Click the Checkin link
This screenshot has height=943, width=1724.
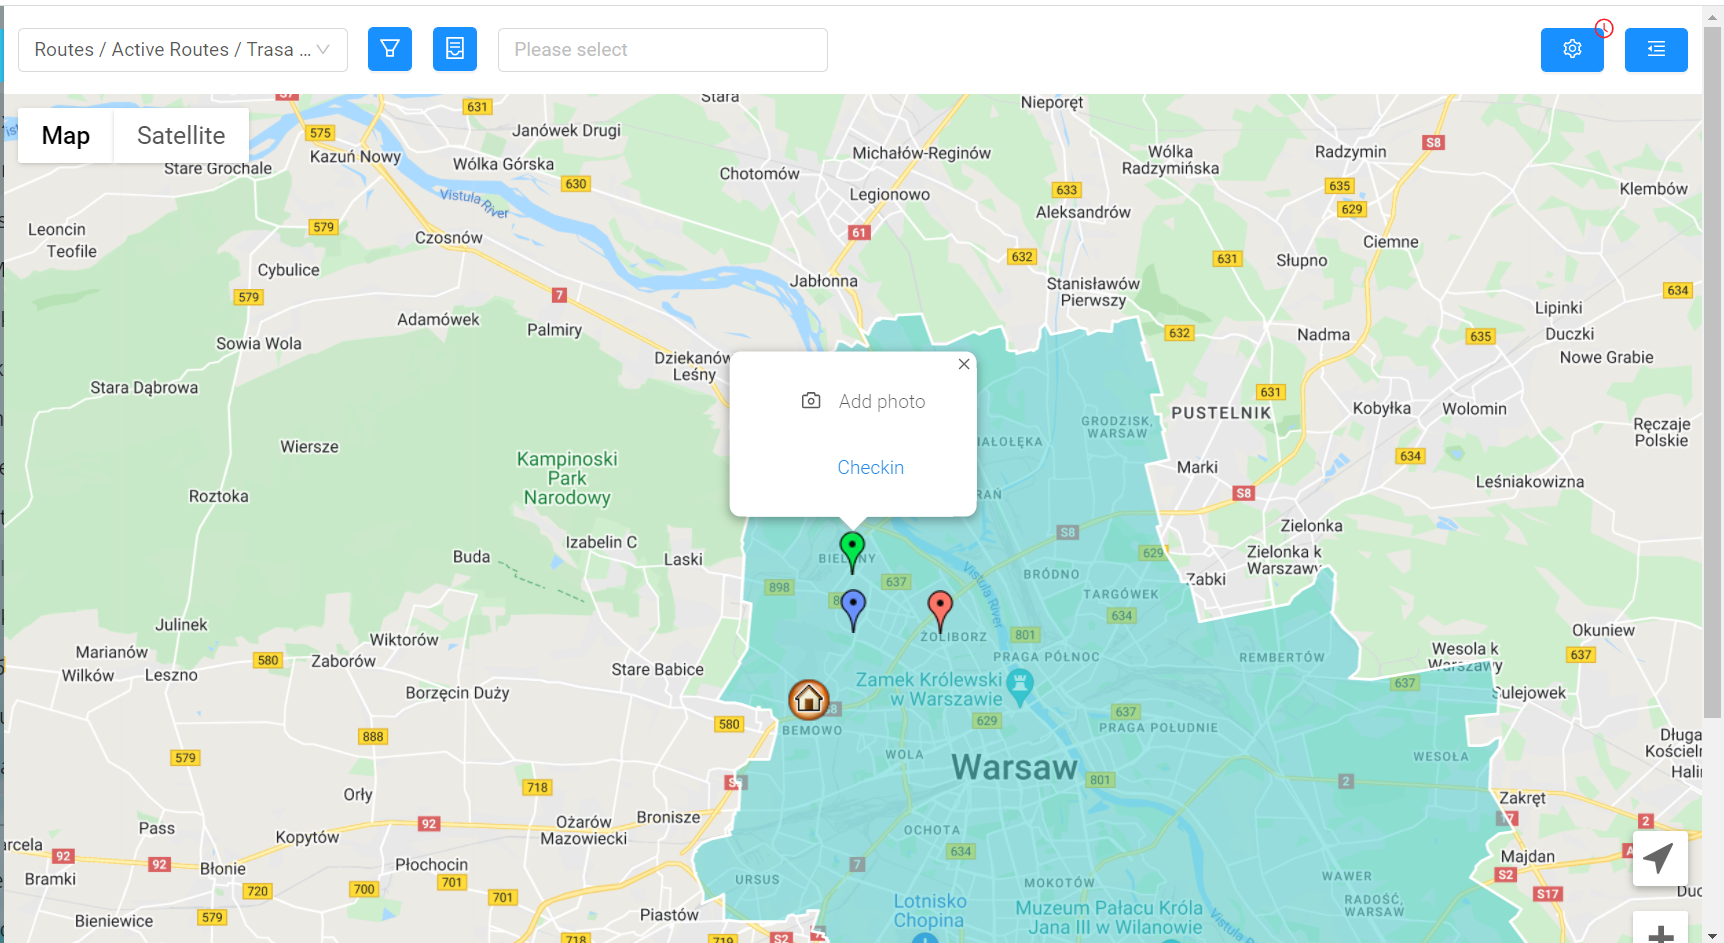point(870,467)
